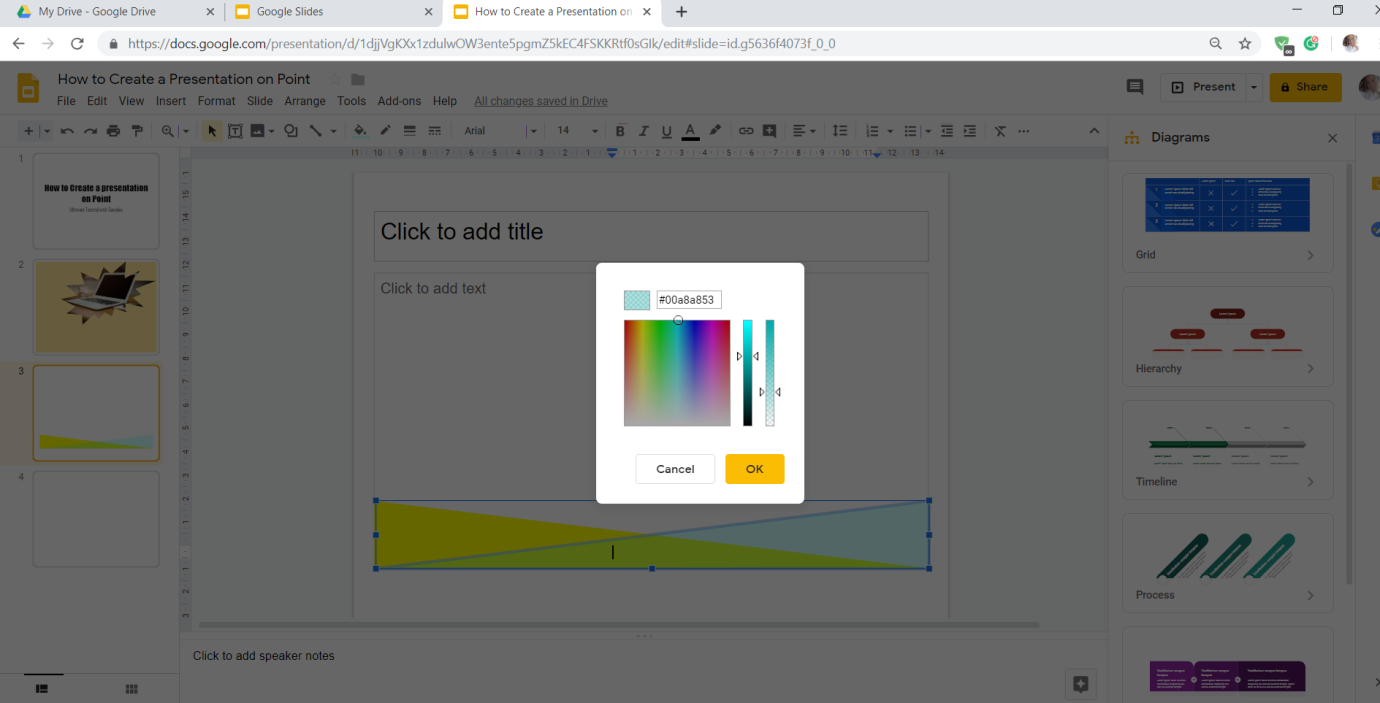
Task: Toggle bold formatting
Action: coord(620,131)
